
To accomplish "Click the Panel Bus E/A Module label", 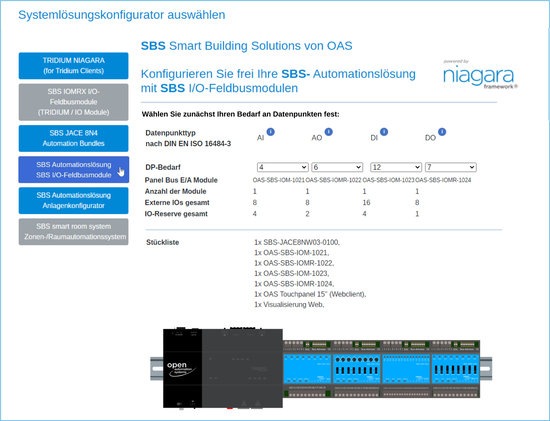I will (181, 180).
